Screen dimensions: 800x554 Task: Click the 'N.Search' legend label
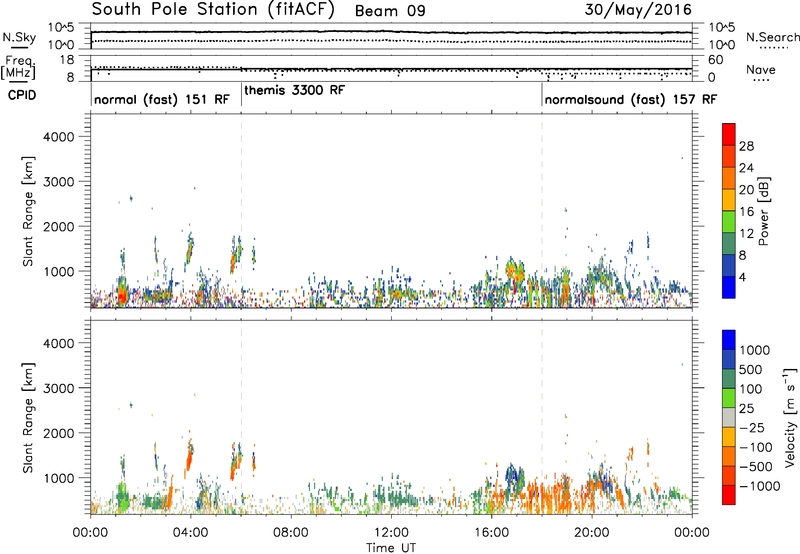[x=773, y=37]
